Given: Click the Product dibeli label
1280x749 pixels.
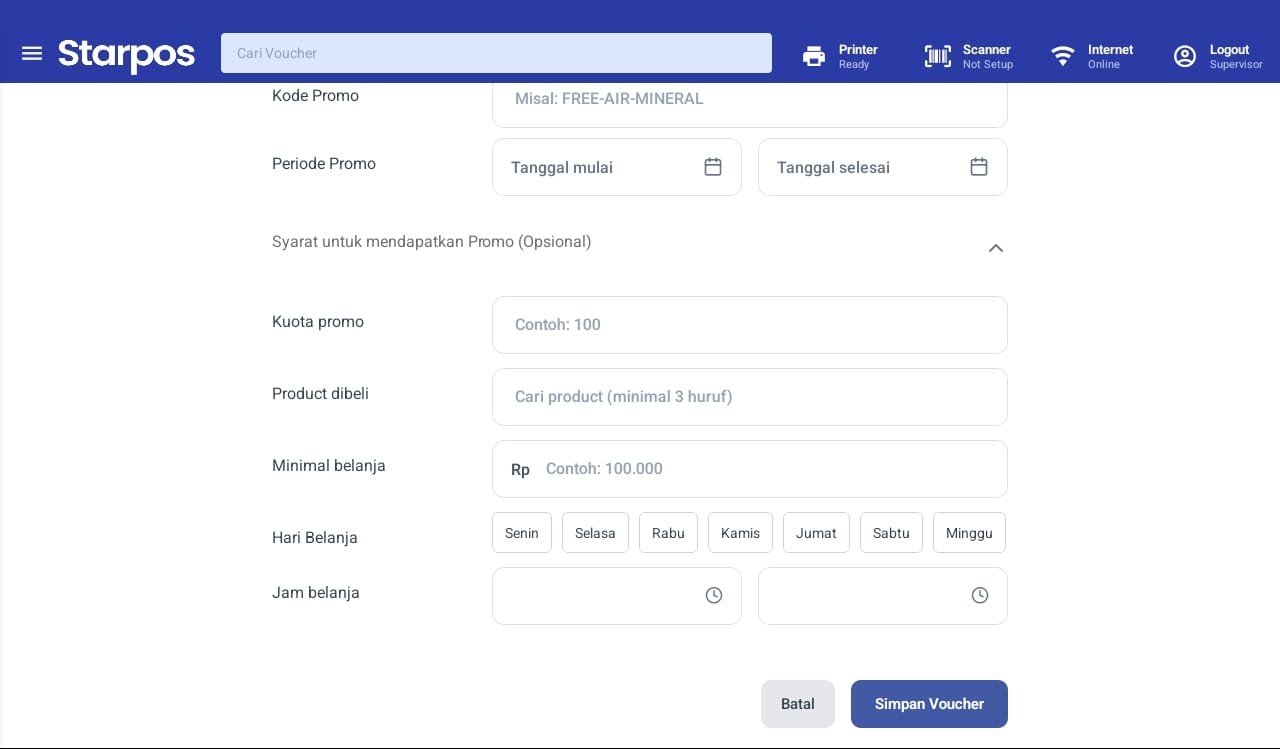Looking at the screenshot, I should point(320,394).
